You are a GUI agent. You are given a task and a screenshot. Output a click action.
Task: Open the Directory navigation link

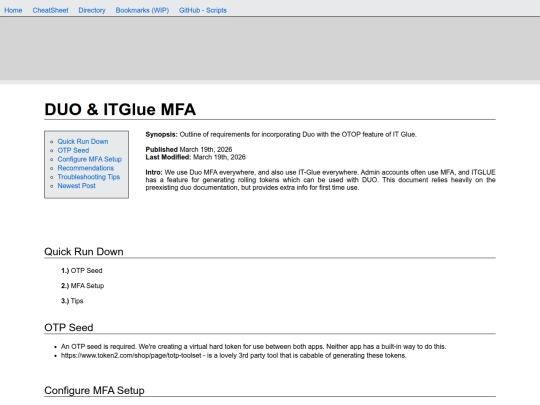tap(92, 10)
